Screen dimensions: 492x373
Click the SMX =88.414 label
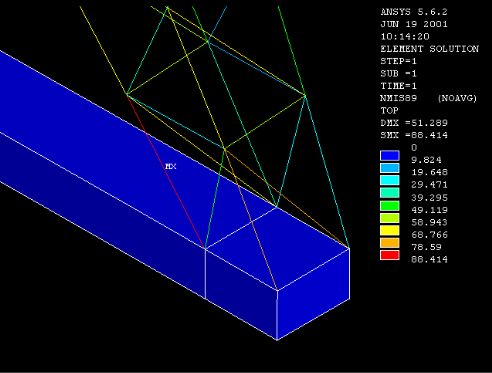(414, 135)
